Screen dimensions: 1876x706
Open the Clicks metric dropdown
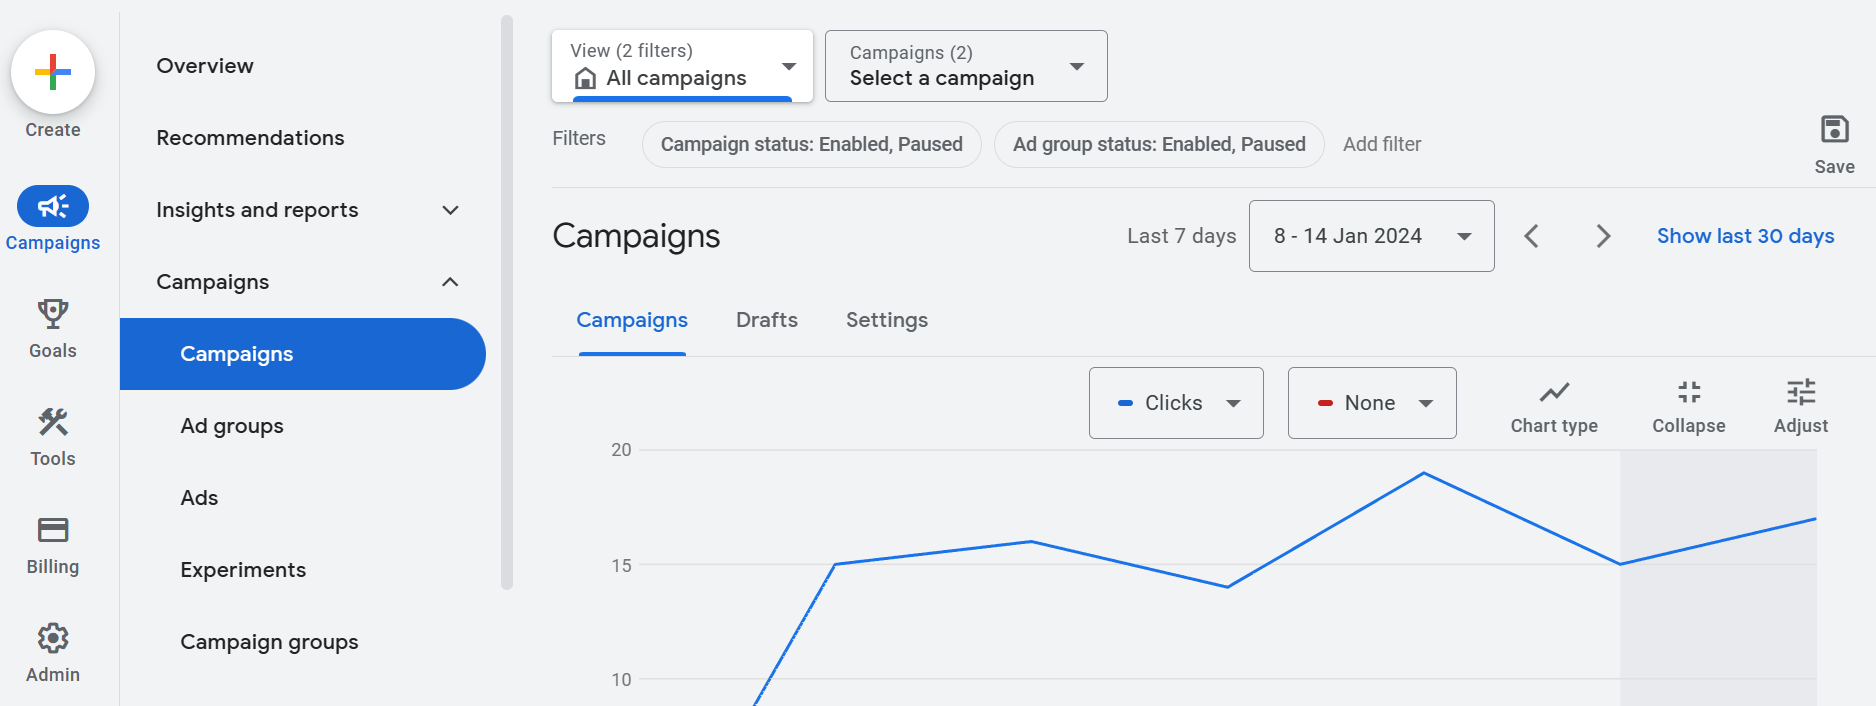[1176, 403]
